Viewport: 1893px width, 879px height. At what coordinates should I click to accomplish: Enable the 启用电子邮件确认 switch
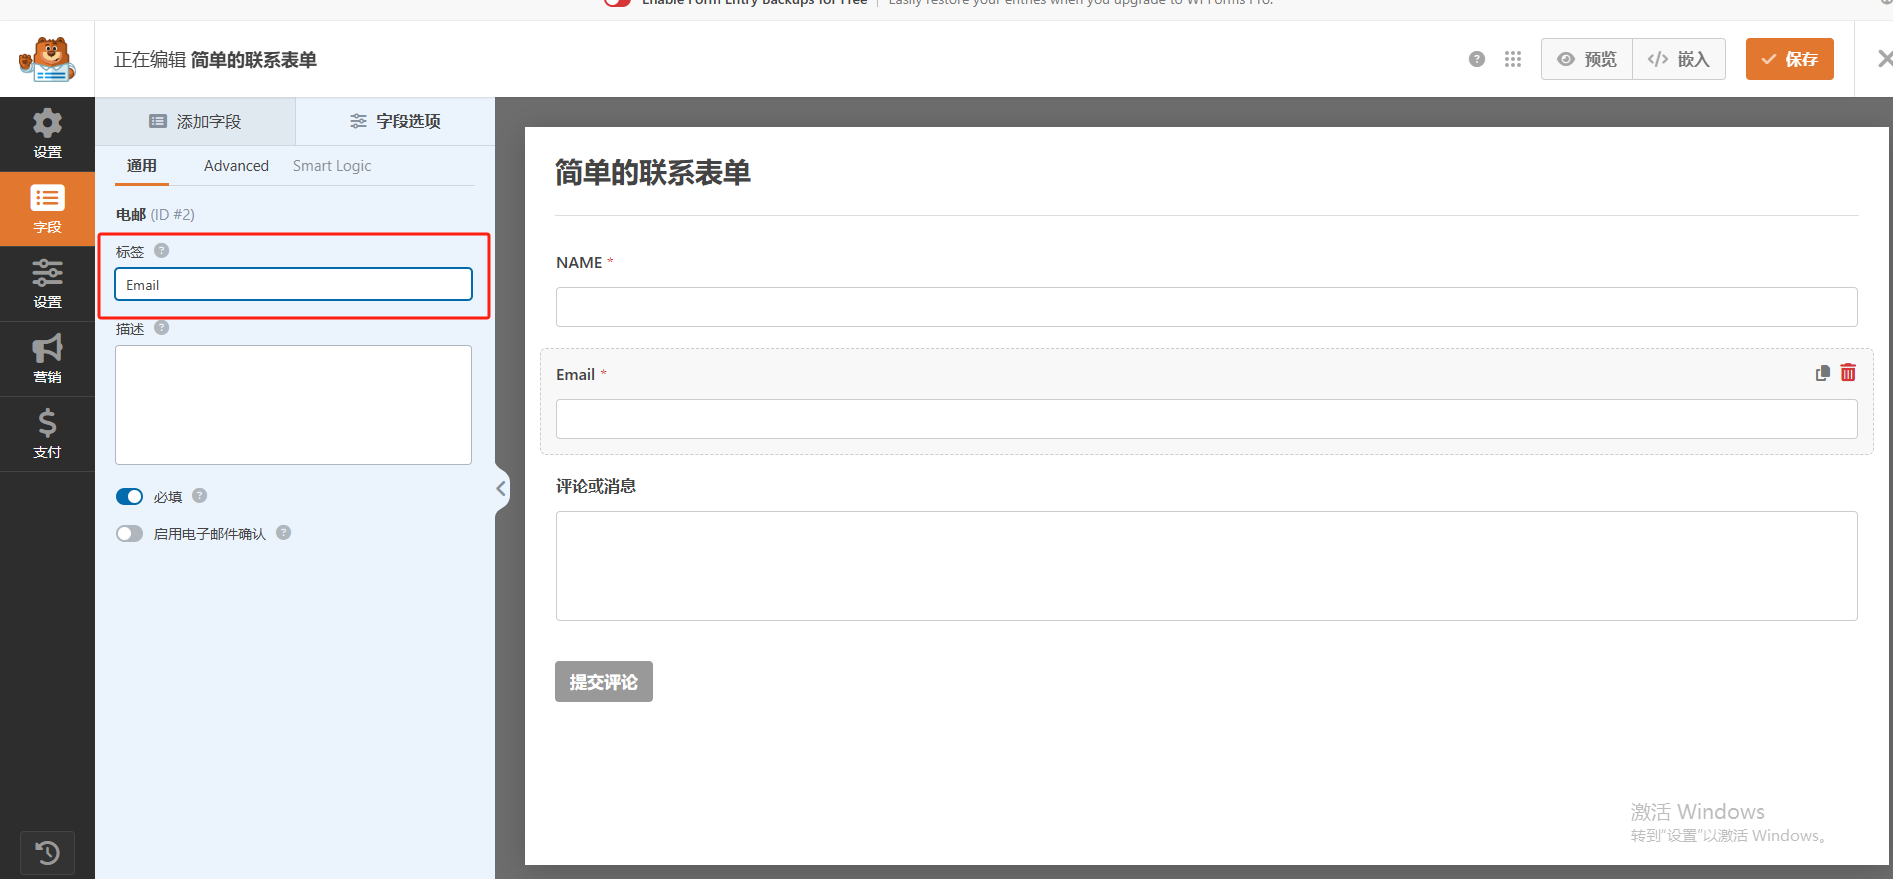click(130, 534)
